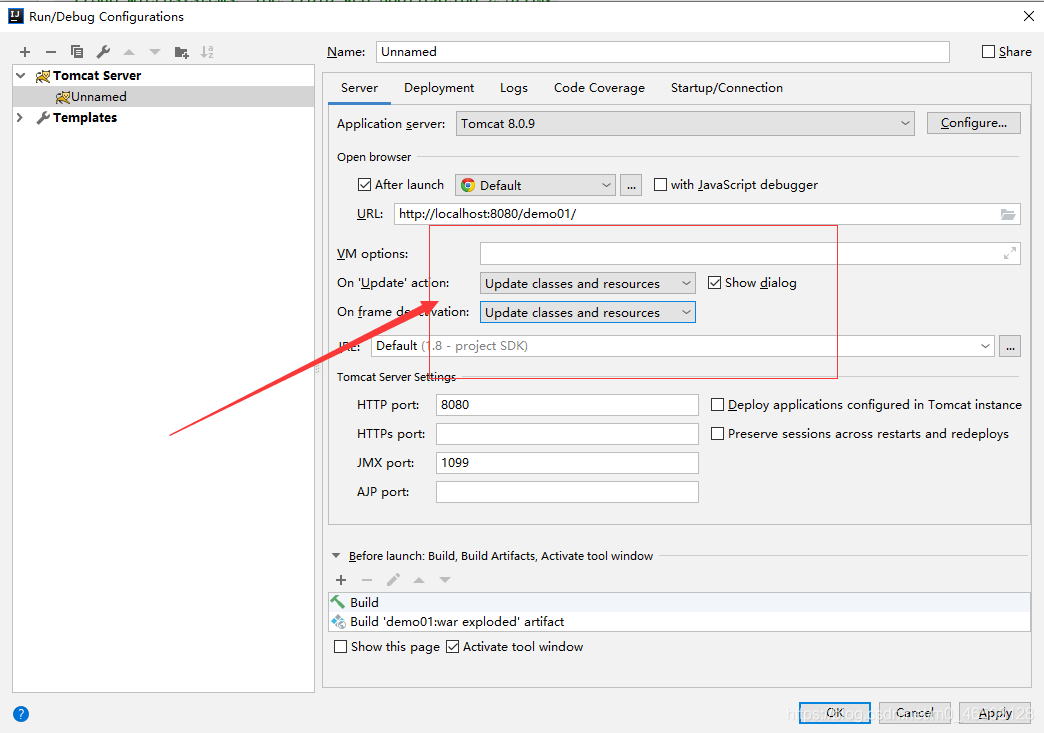The width and height of the screenshot is (1044, 733).
Task: Focus the HTTPs port field
Action: click(567, 434)
